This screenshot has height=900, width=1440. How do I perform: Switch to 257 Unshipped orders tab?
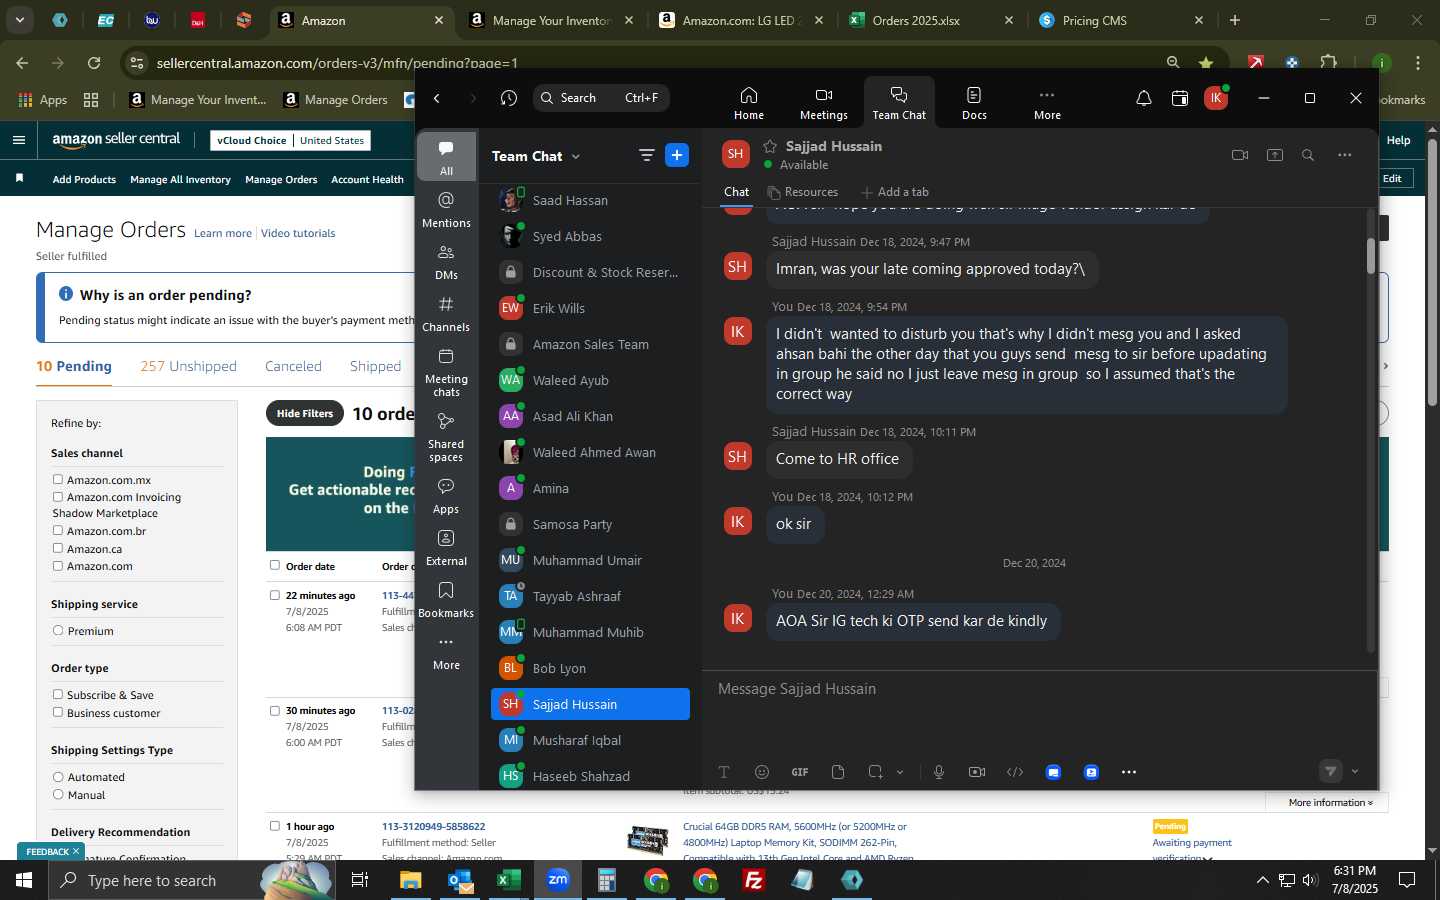188,366
